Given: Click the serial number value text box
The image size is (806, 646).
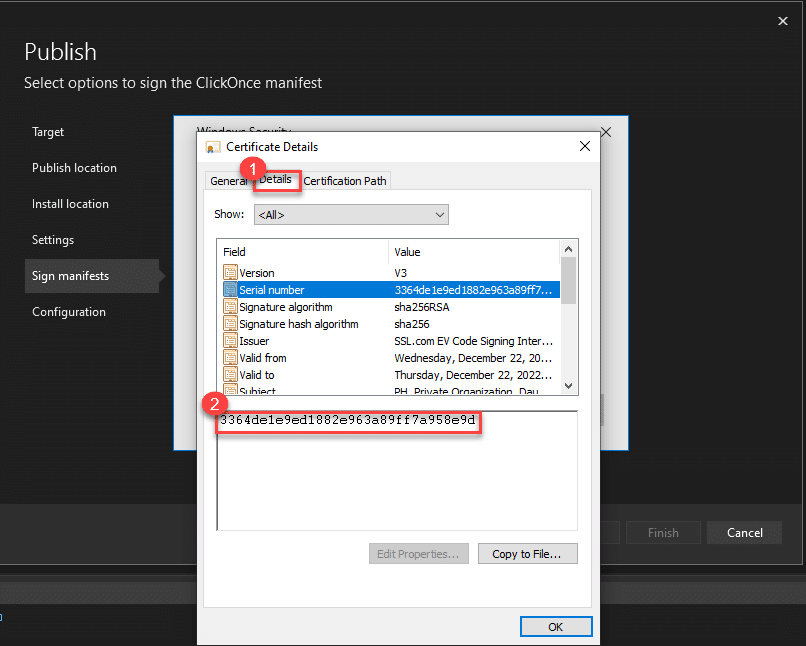Looking at the screenshot, I should 396,470.
